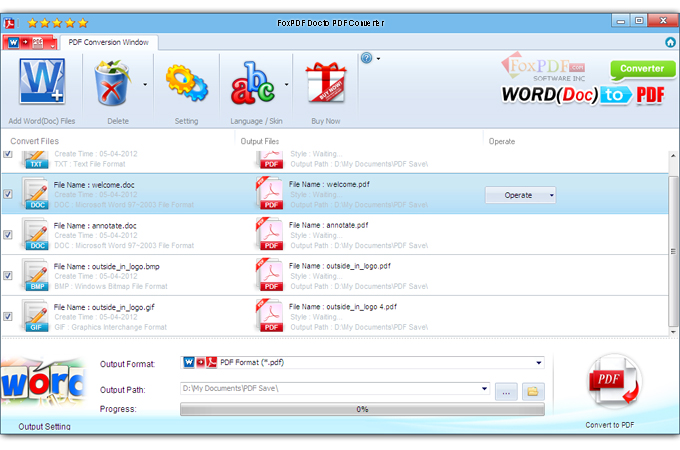
Task: Click the Output Files column header
Action: [x=260, y=141]
